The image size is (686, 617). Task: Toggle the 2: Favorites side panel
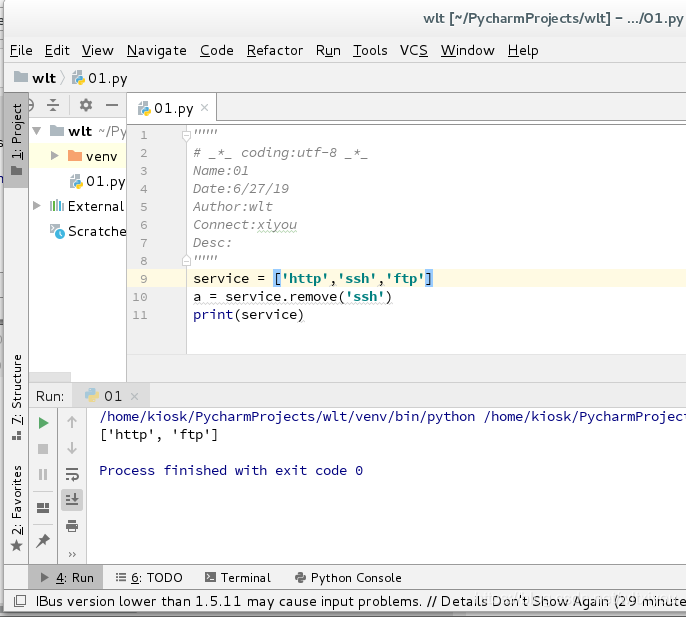click(16, 508)
